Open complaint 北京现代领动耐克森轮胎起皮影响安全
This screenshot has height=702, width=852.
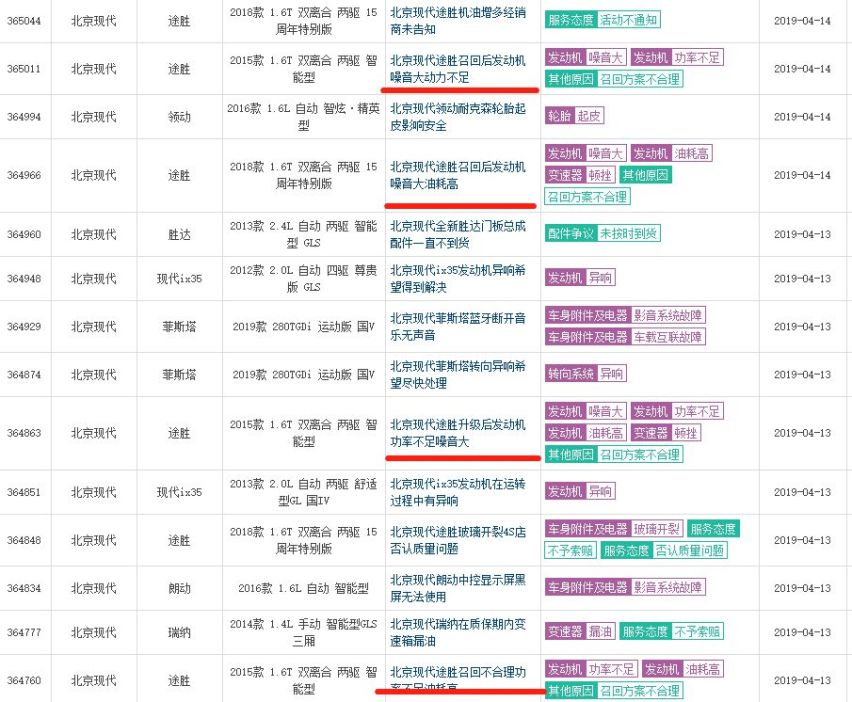458,117
